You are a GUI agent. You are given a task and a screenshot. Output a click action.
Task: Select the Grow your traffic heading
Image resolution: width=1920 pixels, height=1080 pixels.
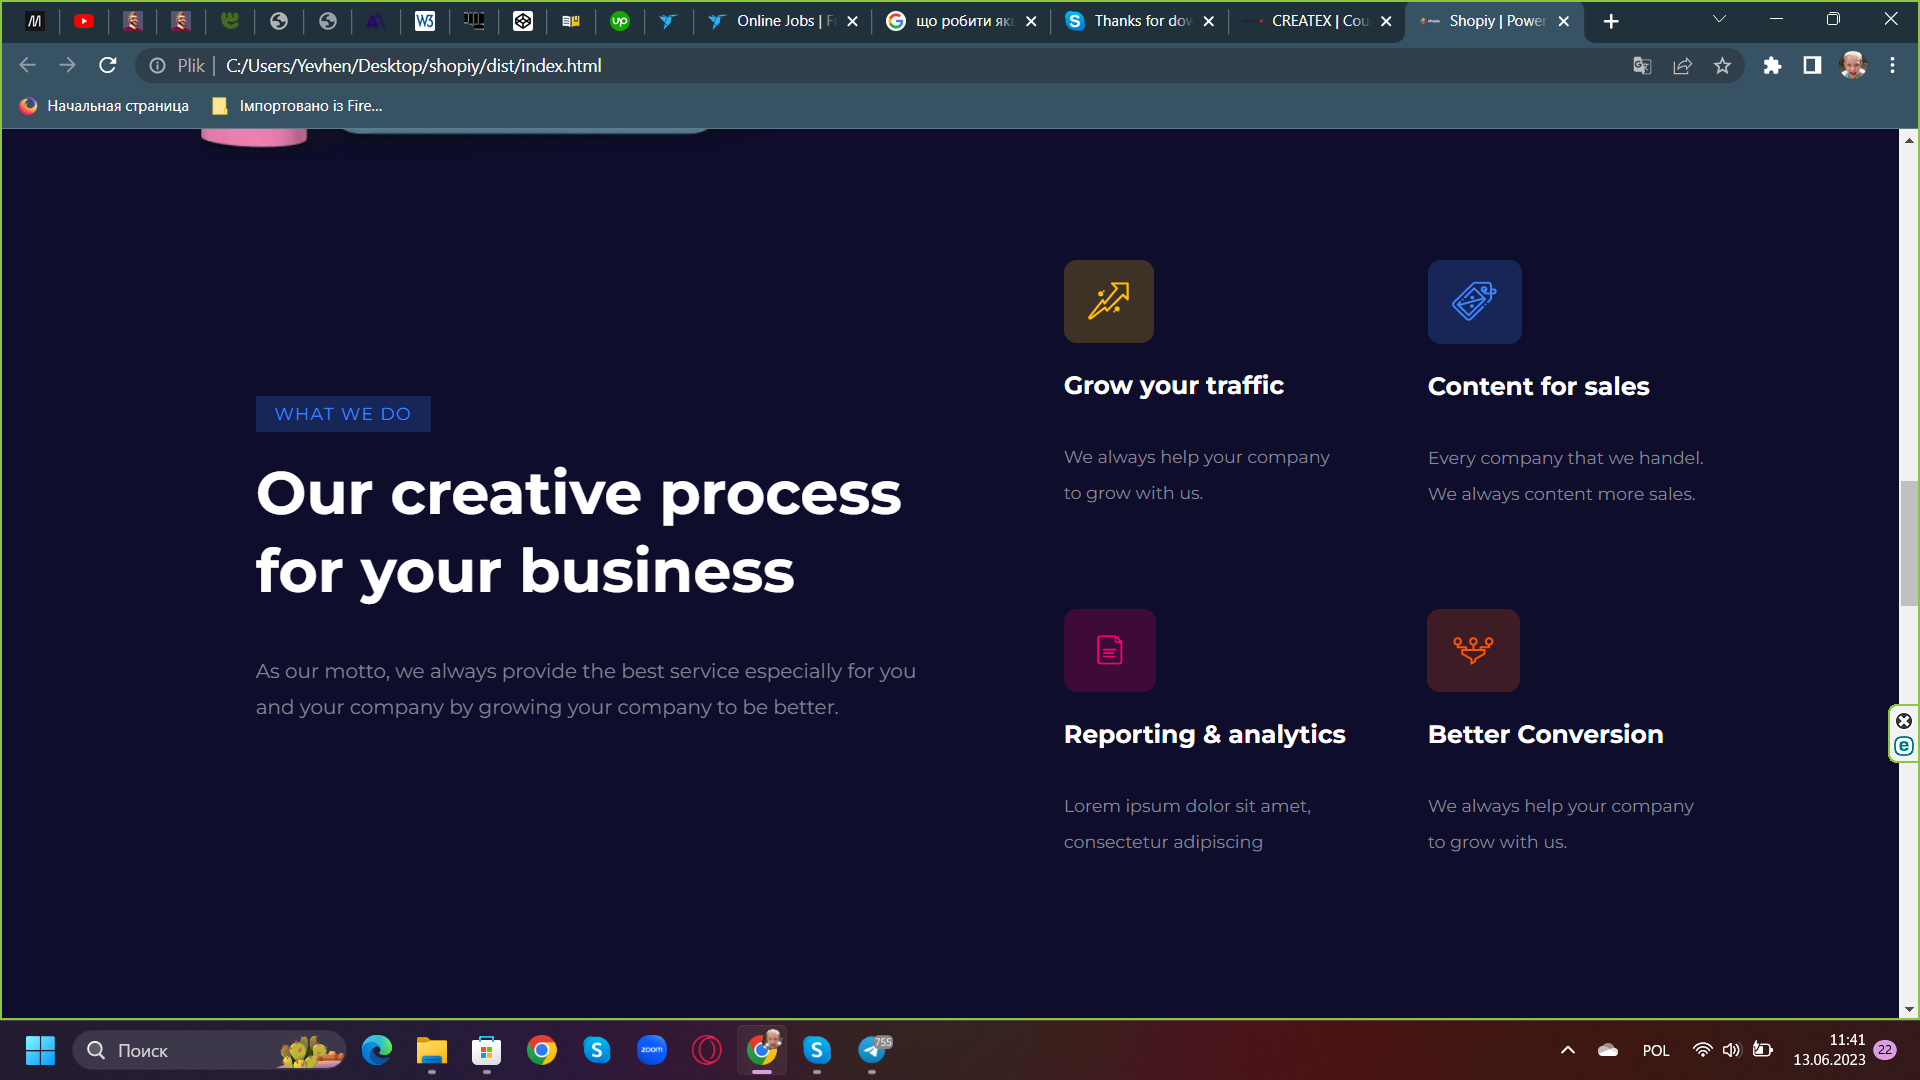coord(1174,386)
